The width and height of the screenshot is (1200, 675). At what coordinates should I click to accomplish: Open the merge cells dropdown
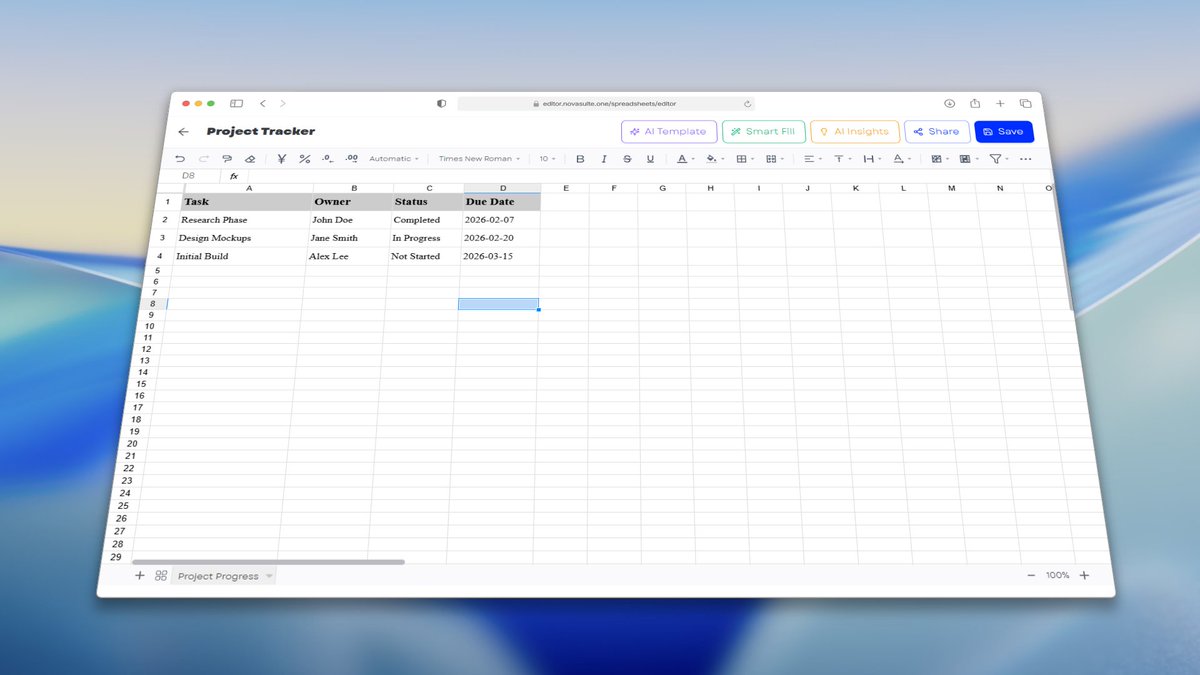(773, 159)
